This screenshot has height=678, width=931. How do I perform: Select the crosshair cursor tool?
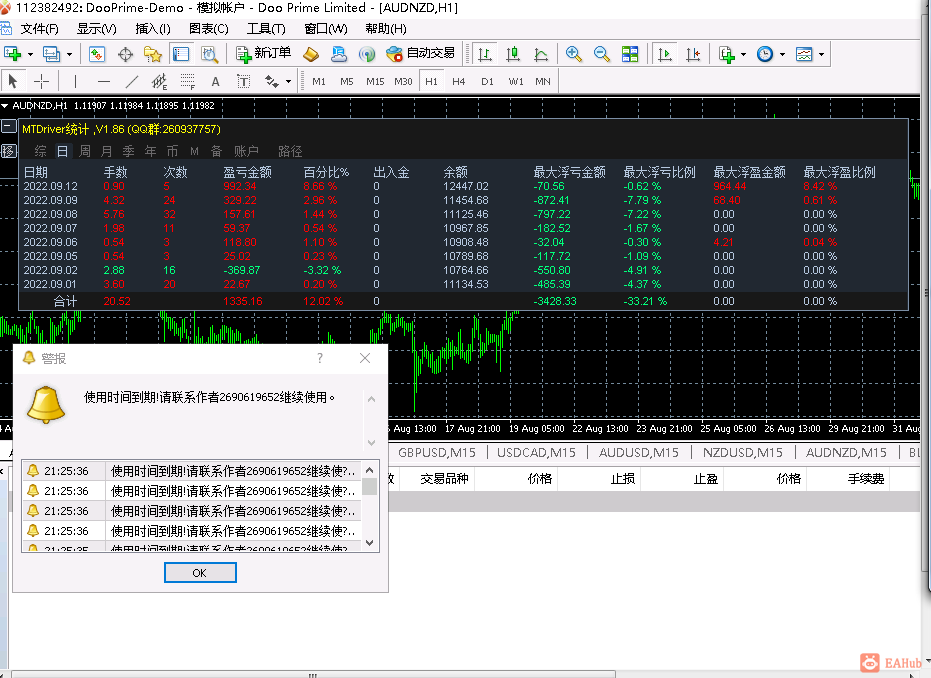[41, 81]
